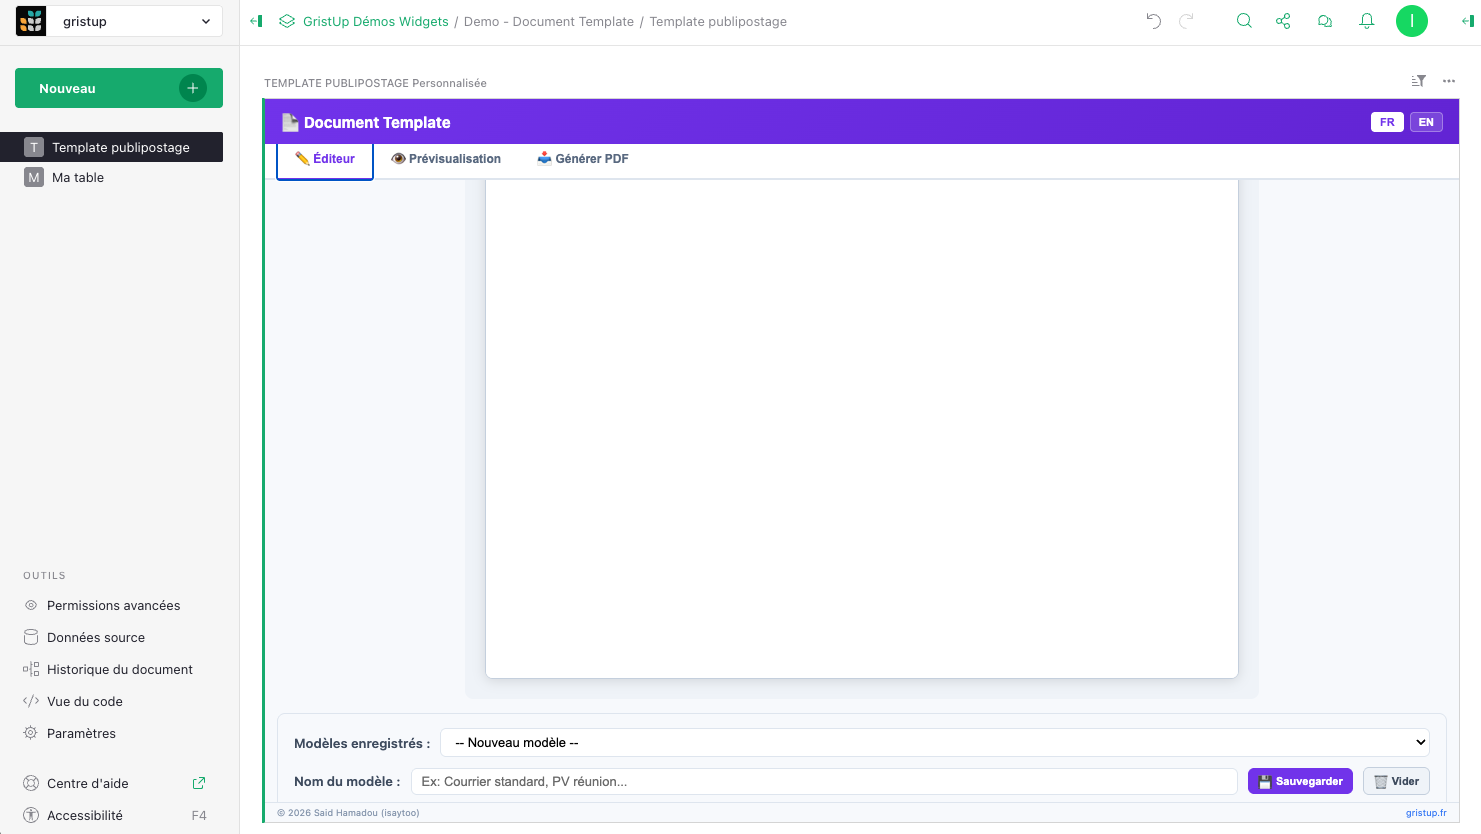Click the undo arrow icon
Viewport: 1481px width, 834px height.
tap(1153, 21)
